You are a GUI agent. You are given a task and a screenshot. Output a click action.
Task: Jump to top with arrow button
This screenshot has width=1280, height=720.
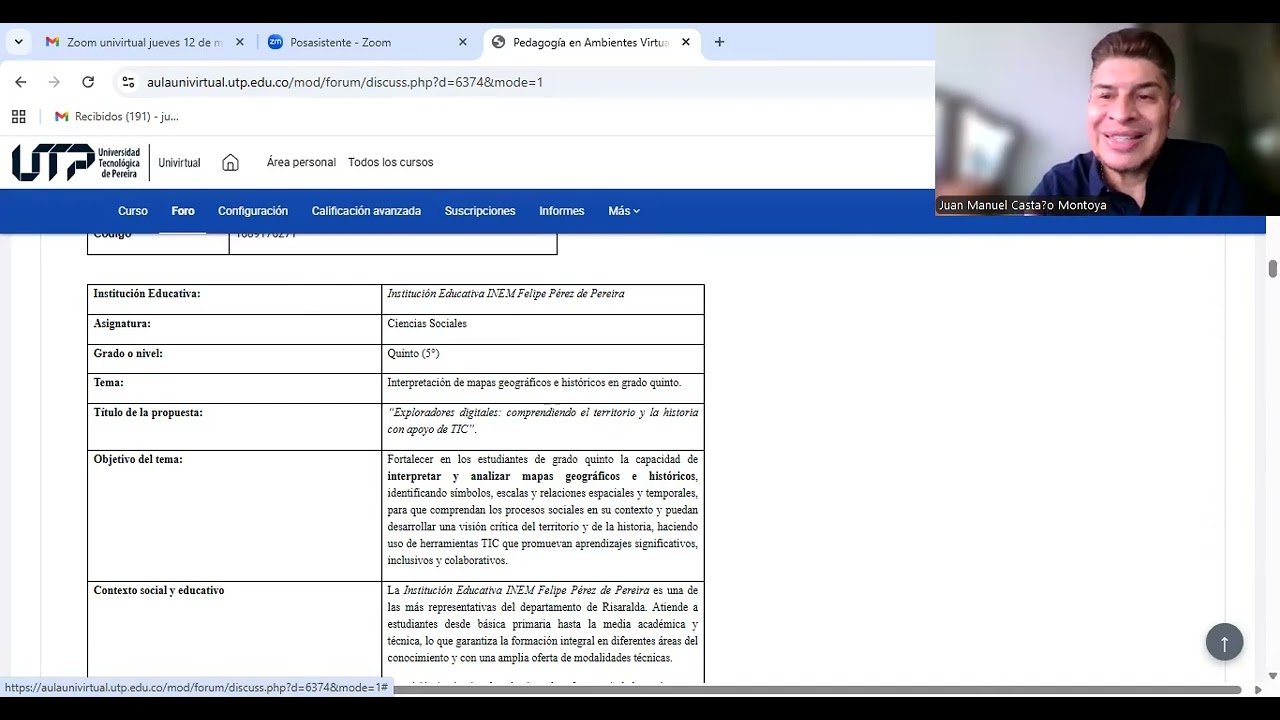pos(1224,642)
